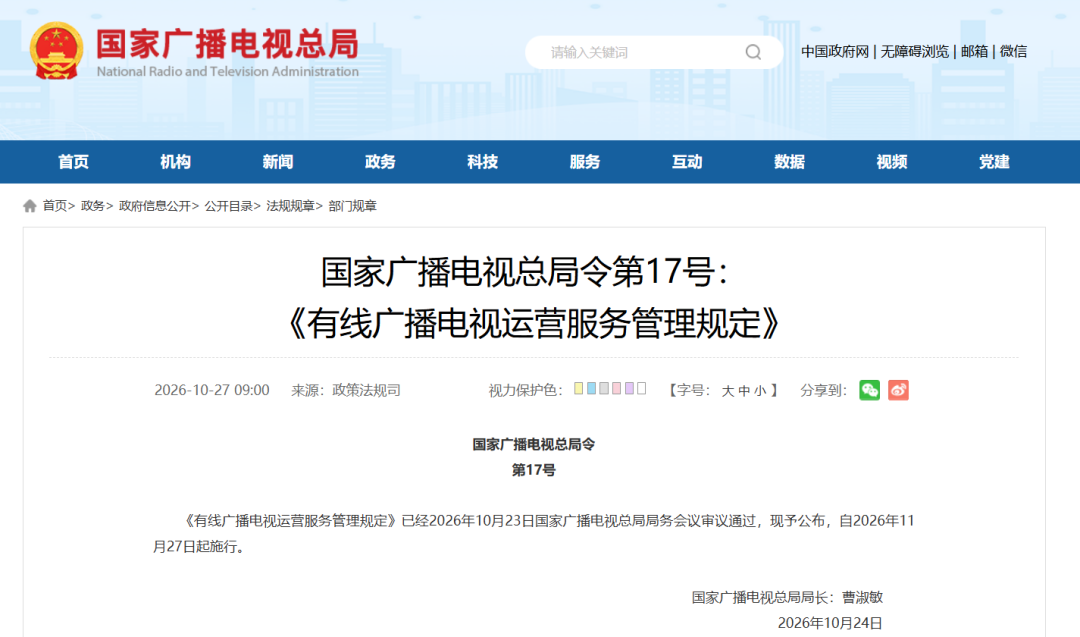
Task: Select the gray eye-protection color
Action: pos(604,388)
